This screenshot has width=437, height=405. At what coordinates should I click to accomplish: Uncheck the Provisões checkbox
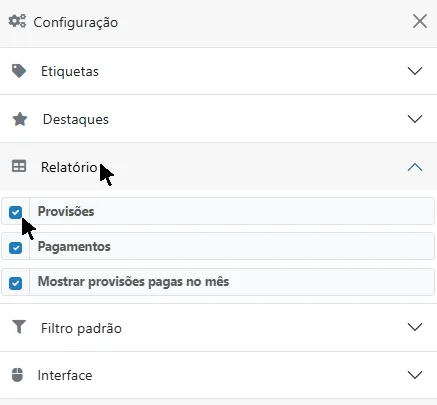[15, 212]
